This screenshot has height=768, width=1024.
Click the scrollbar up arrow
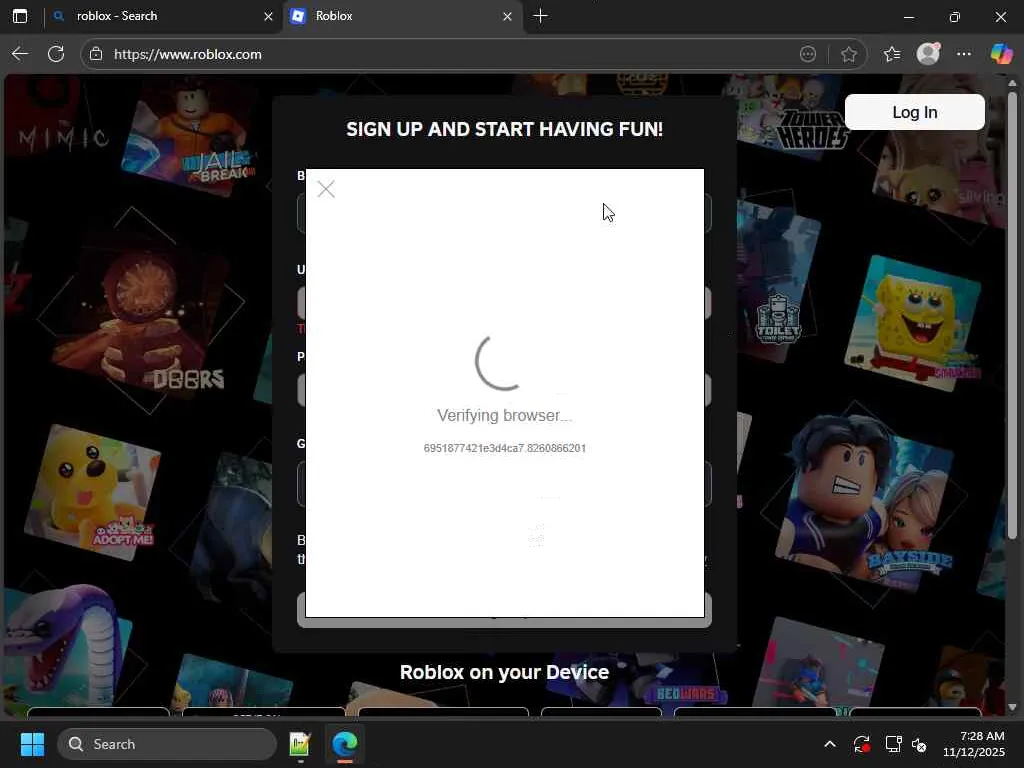click(x=1012, y=82)
